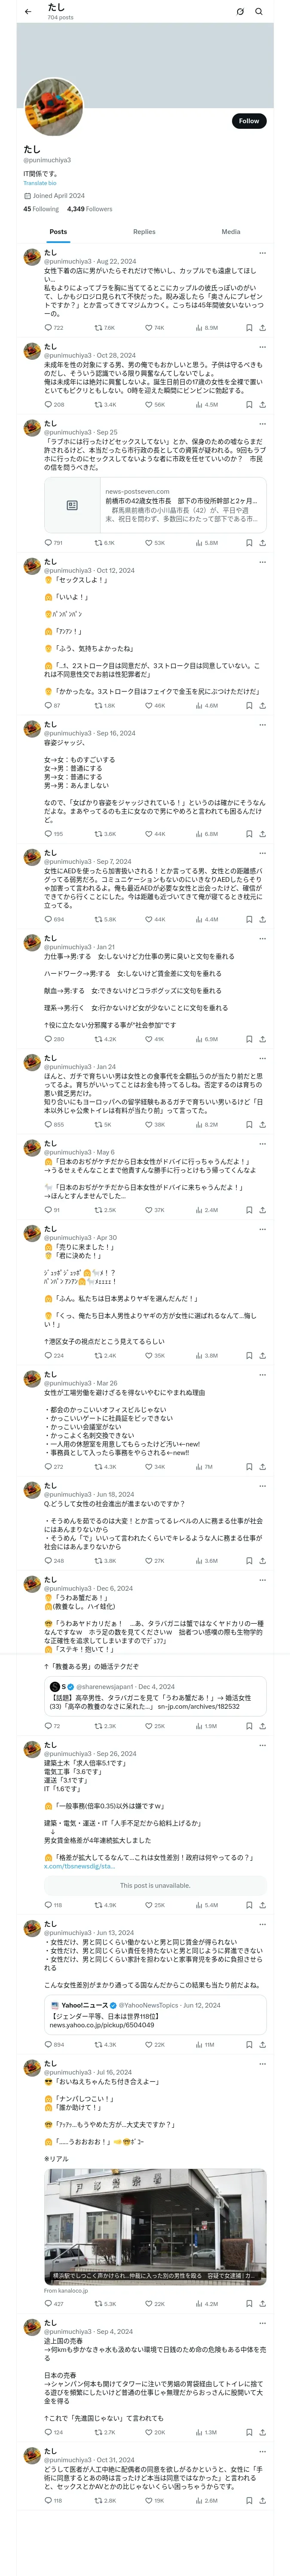Viewport: 290px width, 2576px height.
Task: Open search via the magnifier icon
Action: coord(259,12)
